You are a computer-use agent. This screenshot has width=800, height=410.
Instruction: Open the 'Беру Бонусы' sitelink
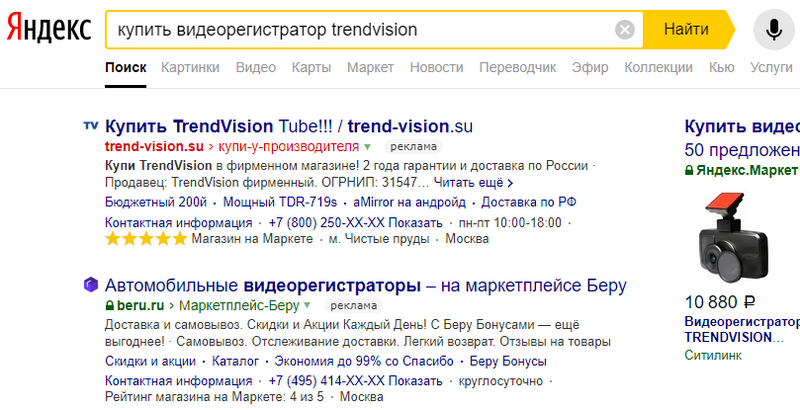pyautogui.click(x=508, y=362)
